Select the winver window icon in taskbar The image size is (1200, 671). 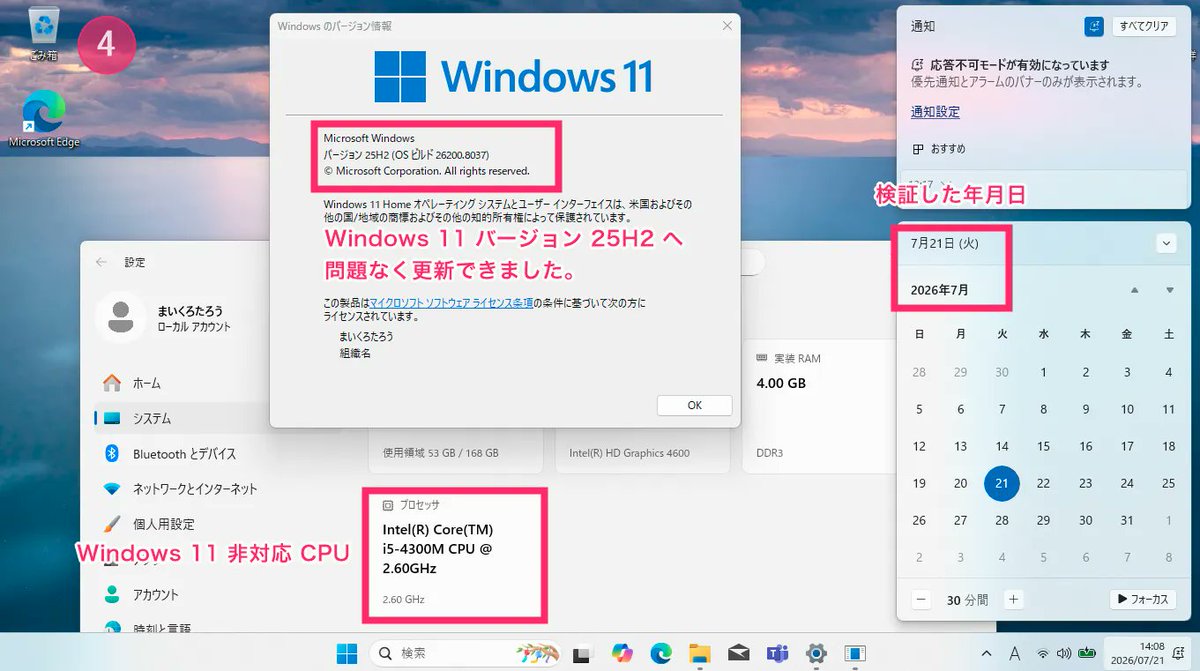[855, 653]
